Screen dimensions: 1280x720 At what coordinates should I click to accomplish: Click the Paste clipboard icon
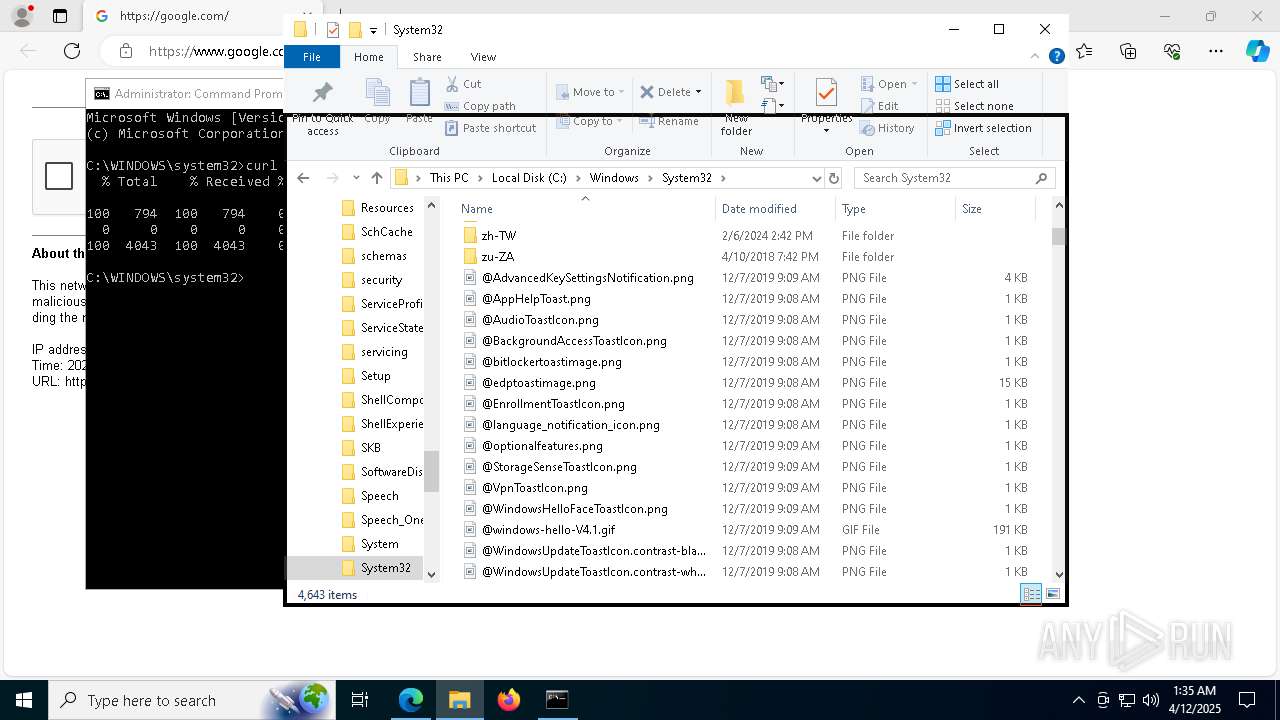tap(420, 92)
